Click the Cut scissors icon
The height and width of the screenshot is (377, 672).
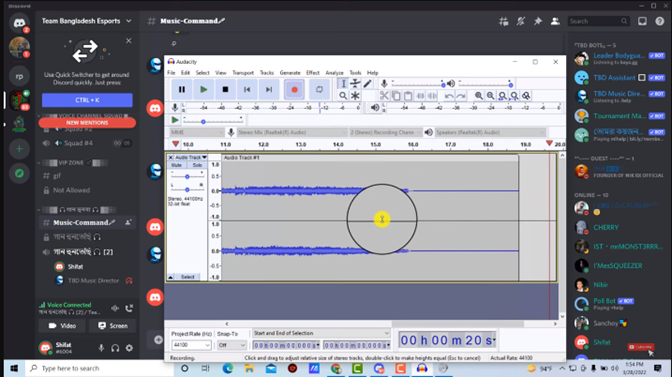pyautogui.click(x=384, y=96)
